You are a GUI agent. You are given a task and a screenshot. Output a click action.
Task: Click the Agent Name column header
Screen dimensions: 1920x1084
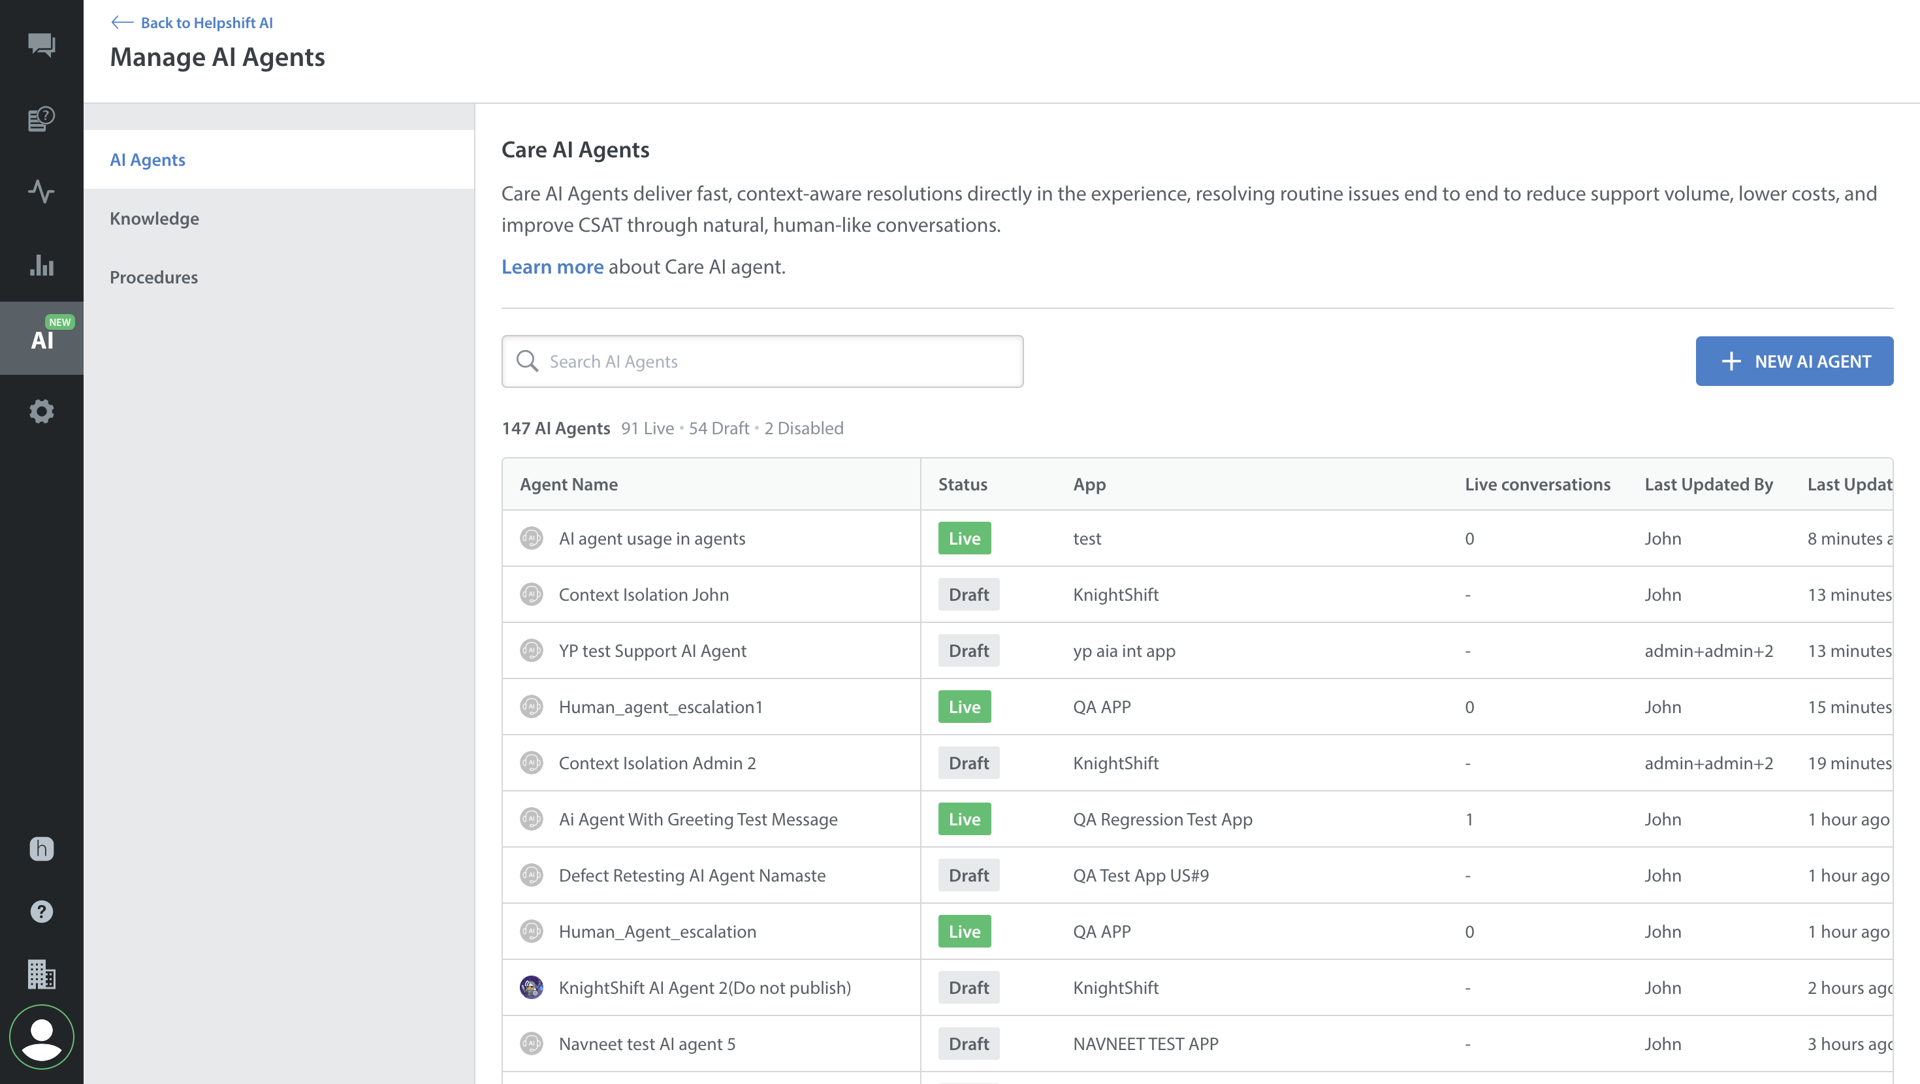click(568, 484)
